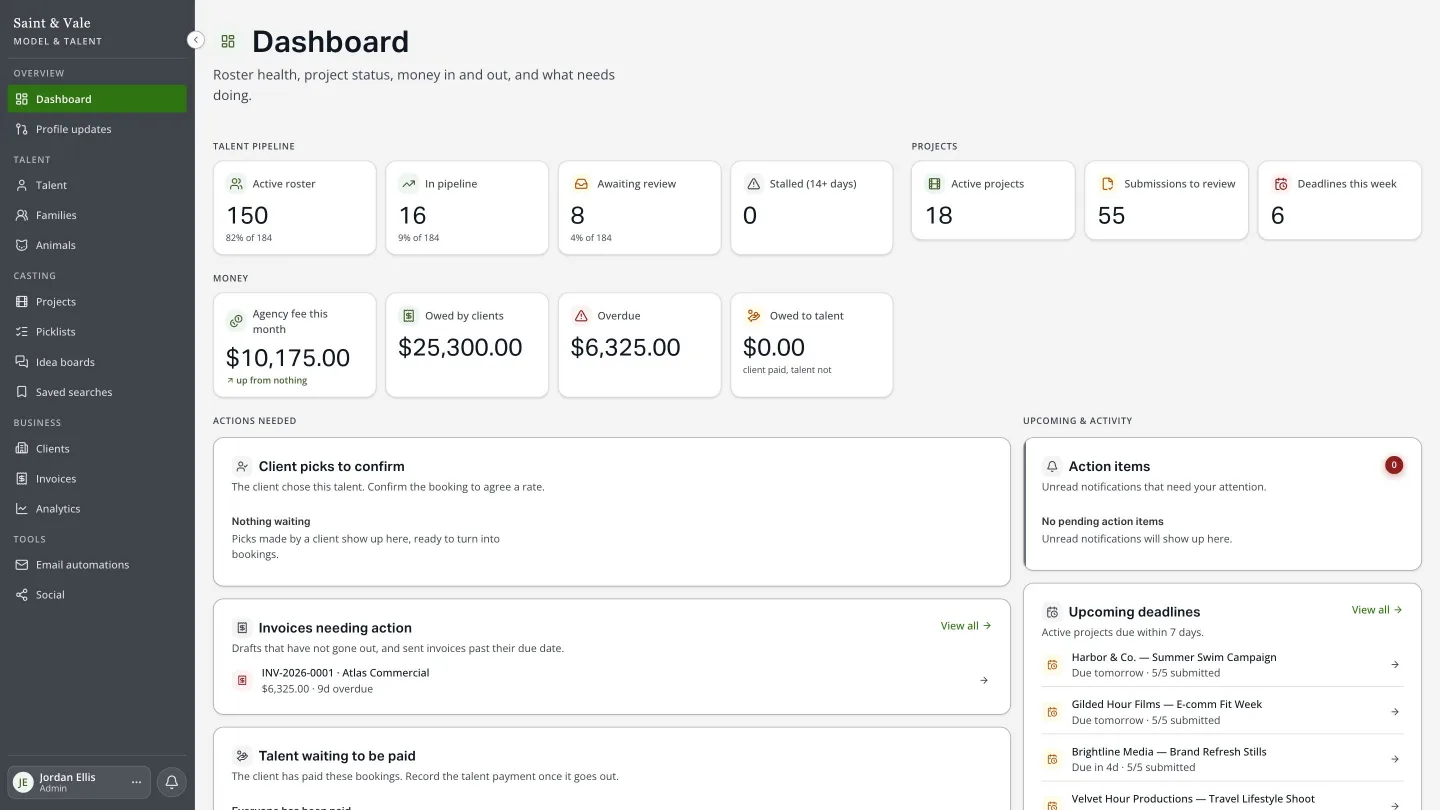Click the Dashboard grid icon beside the title
Screen dimensions: 1440x810
point(228,41)
